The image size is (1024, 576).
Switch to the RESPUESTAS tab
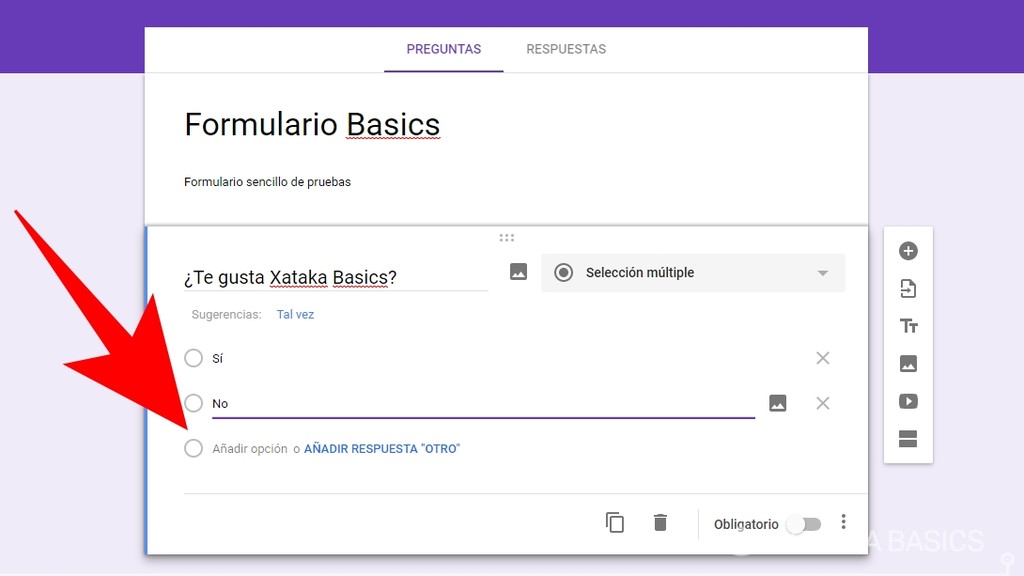[566, 48]
